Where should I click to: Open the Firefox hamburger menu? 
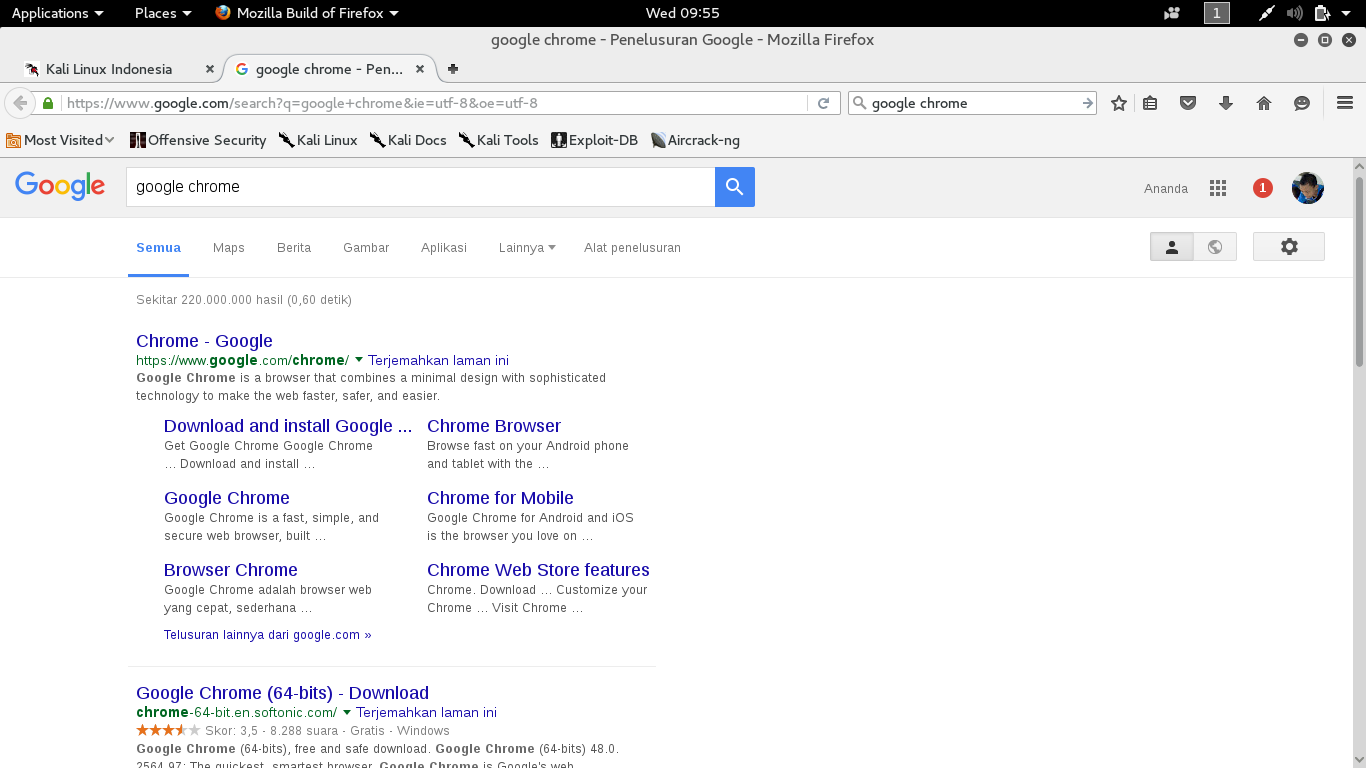(1344, 103)
